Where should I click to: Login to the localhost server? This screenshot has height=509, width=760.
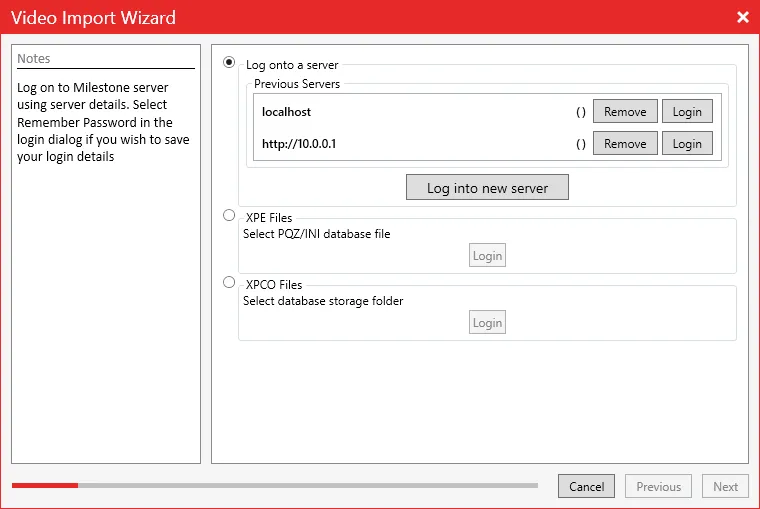coord(687,111)
